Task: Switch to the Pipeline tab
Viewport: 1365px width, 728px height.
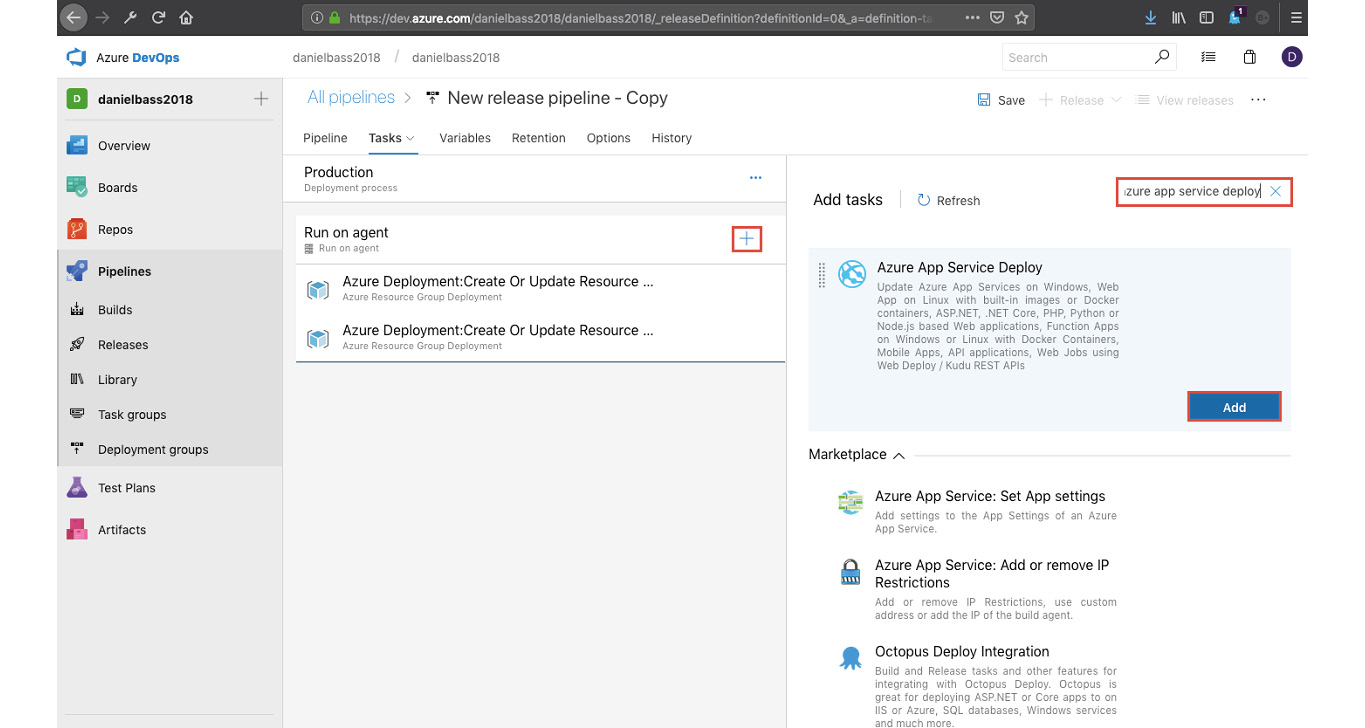Action: (x=325, y=138)
